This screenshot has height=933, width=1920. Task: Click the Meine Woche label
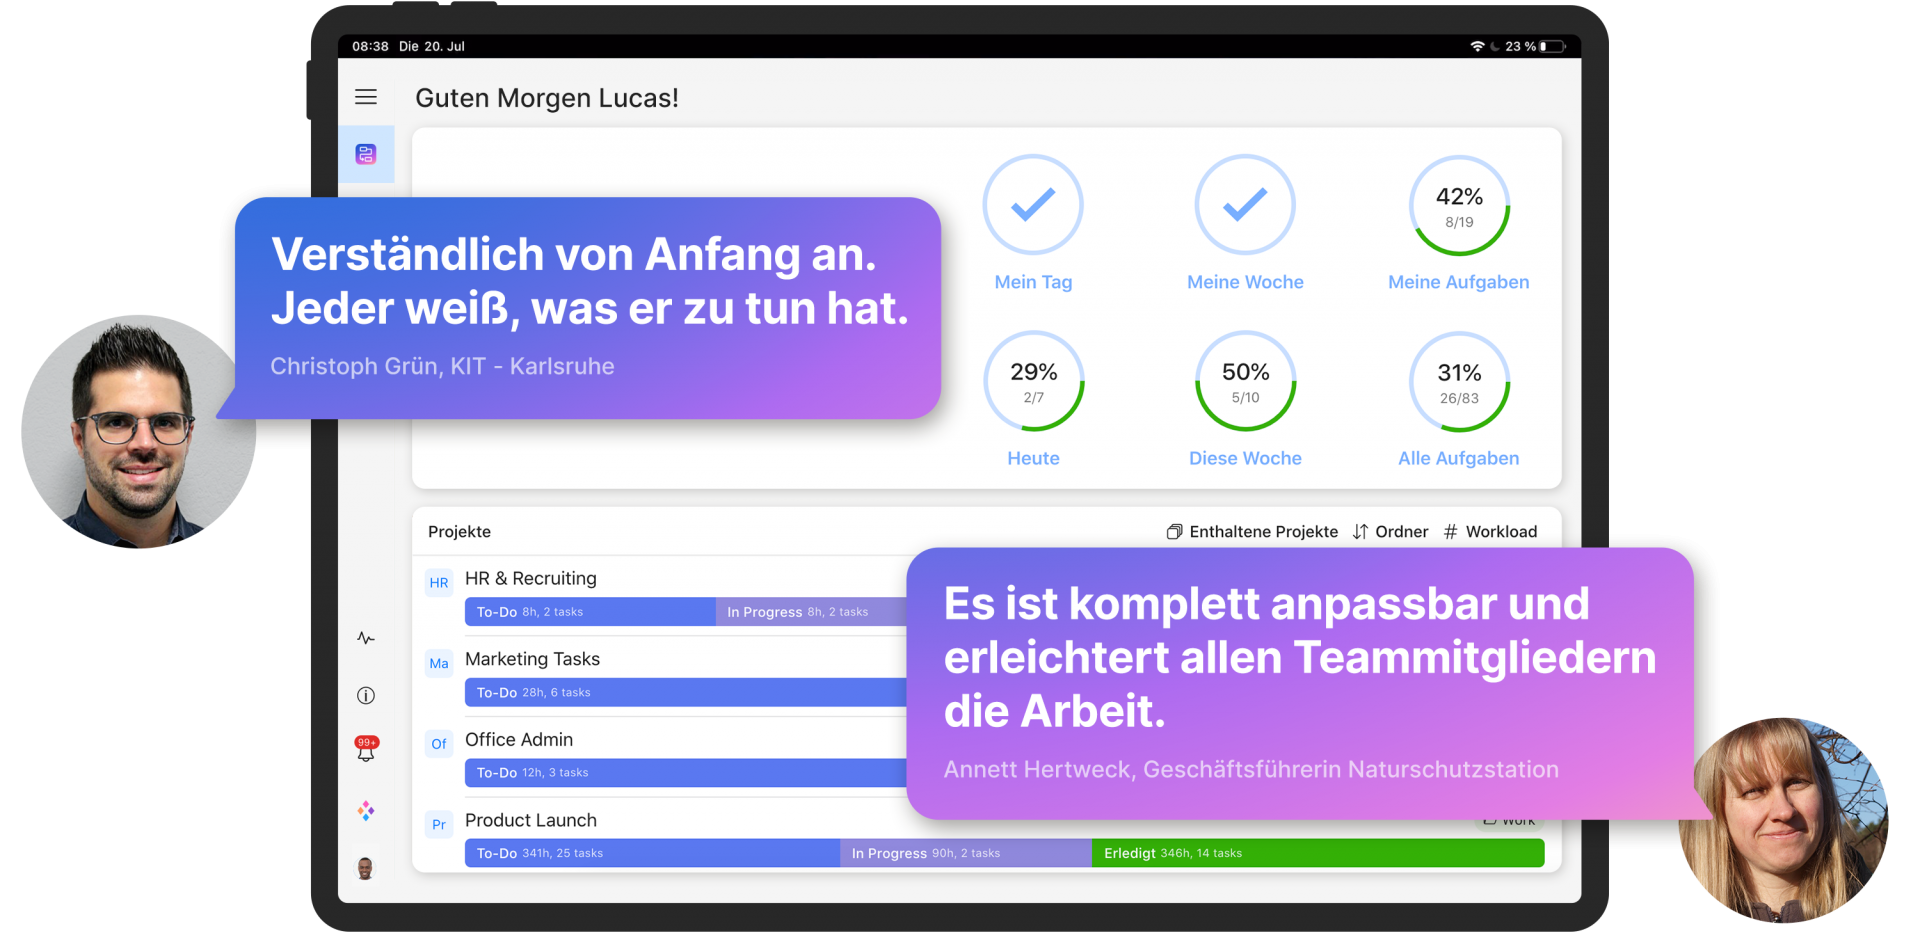click(x=1245, y=282)
